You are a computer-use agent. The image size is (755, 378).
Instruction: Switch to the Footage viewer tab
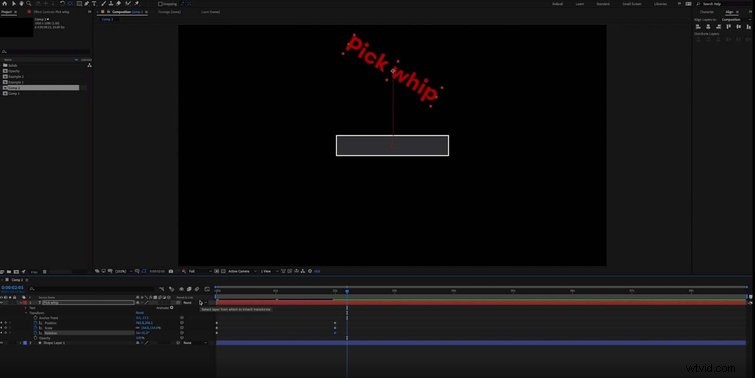(169, 12)
